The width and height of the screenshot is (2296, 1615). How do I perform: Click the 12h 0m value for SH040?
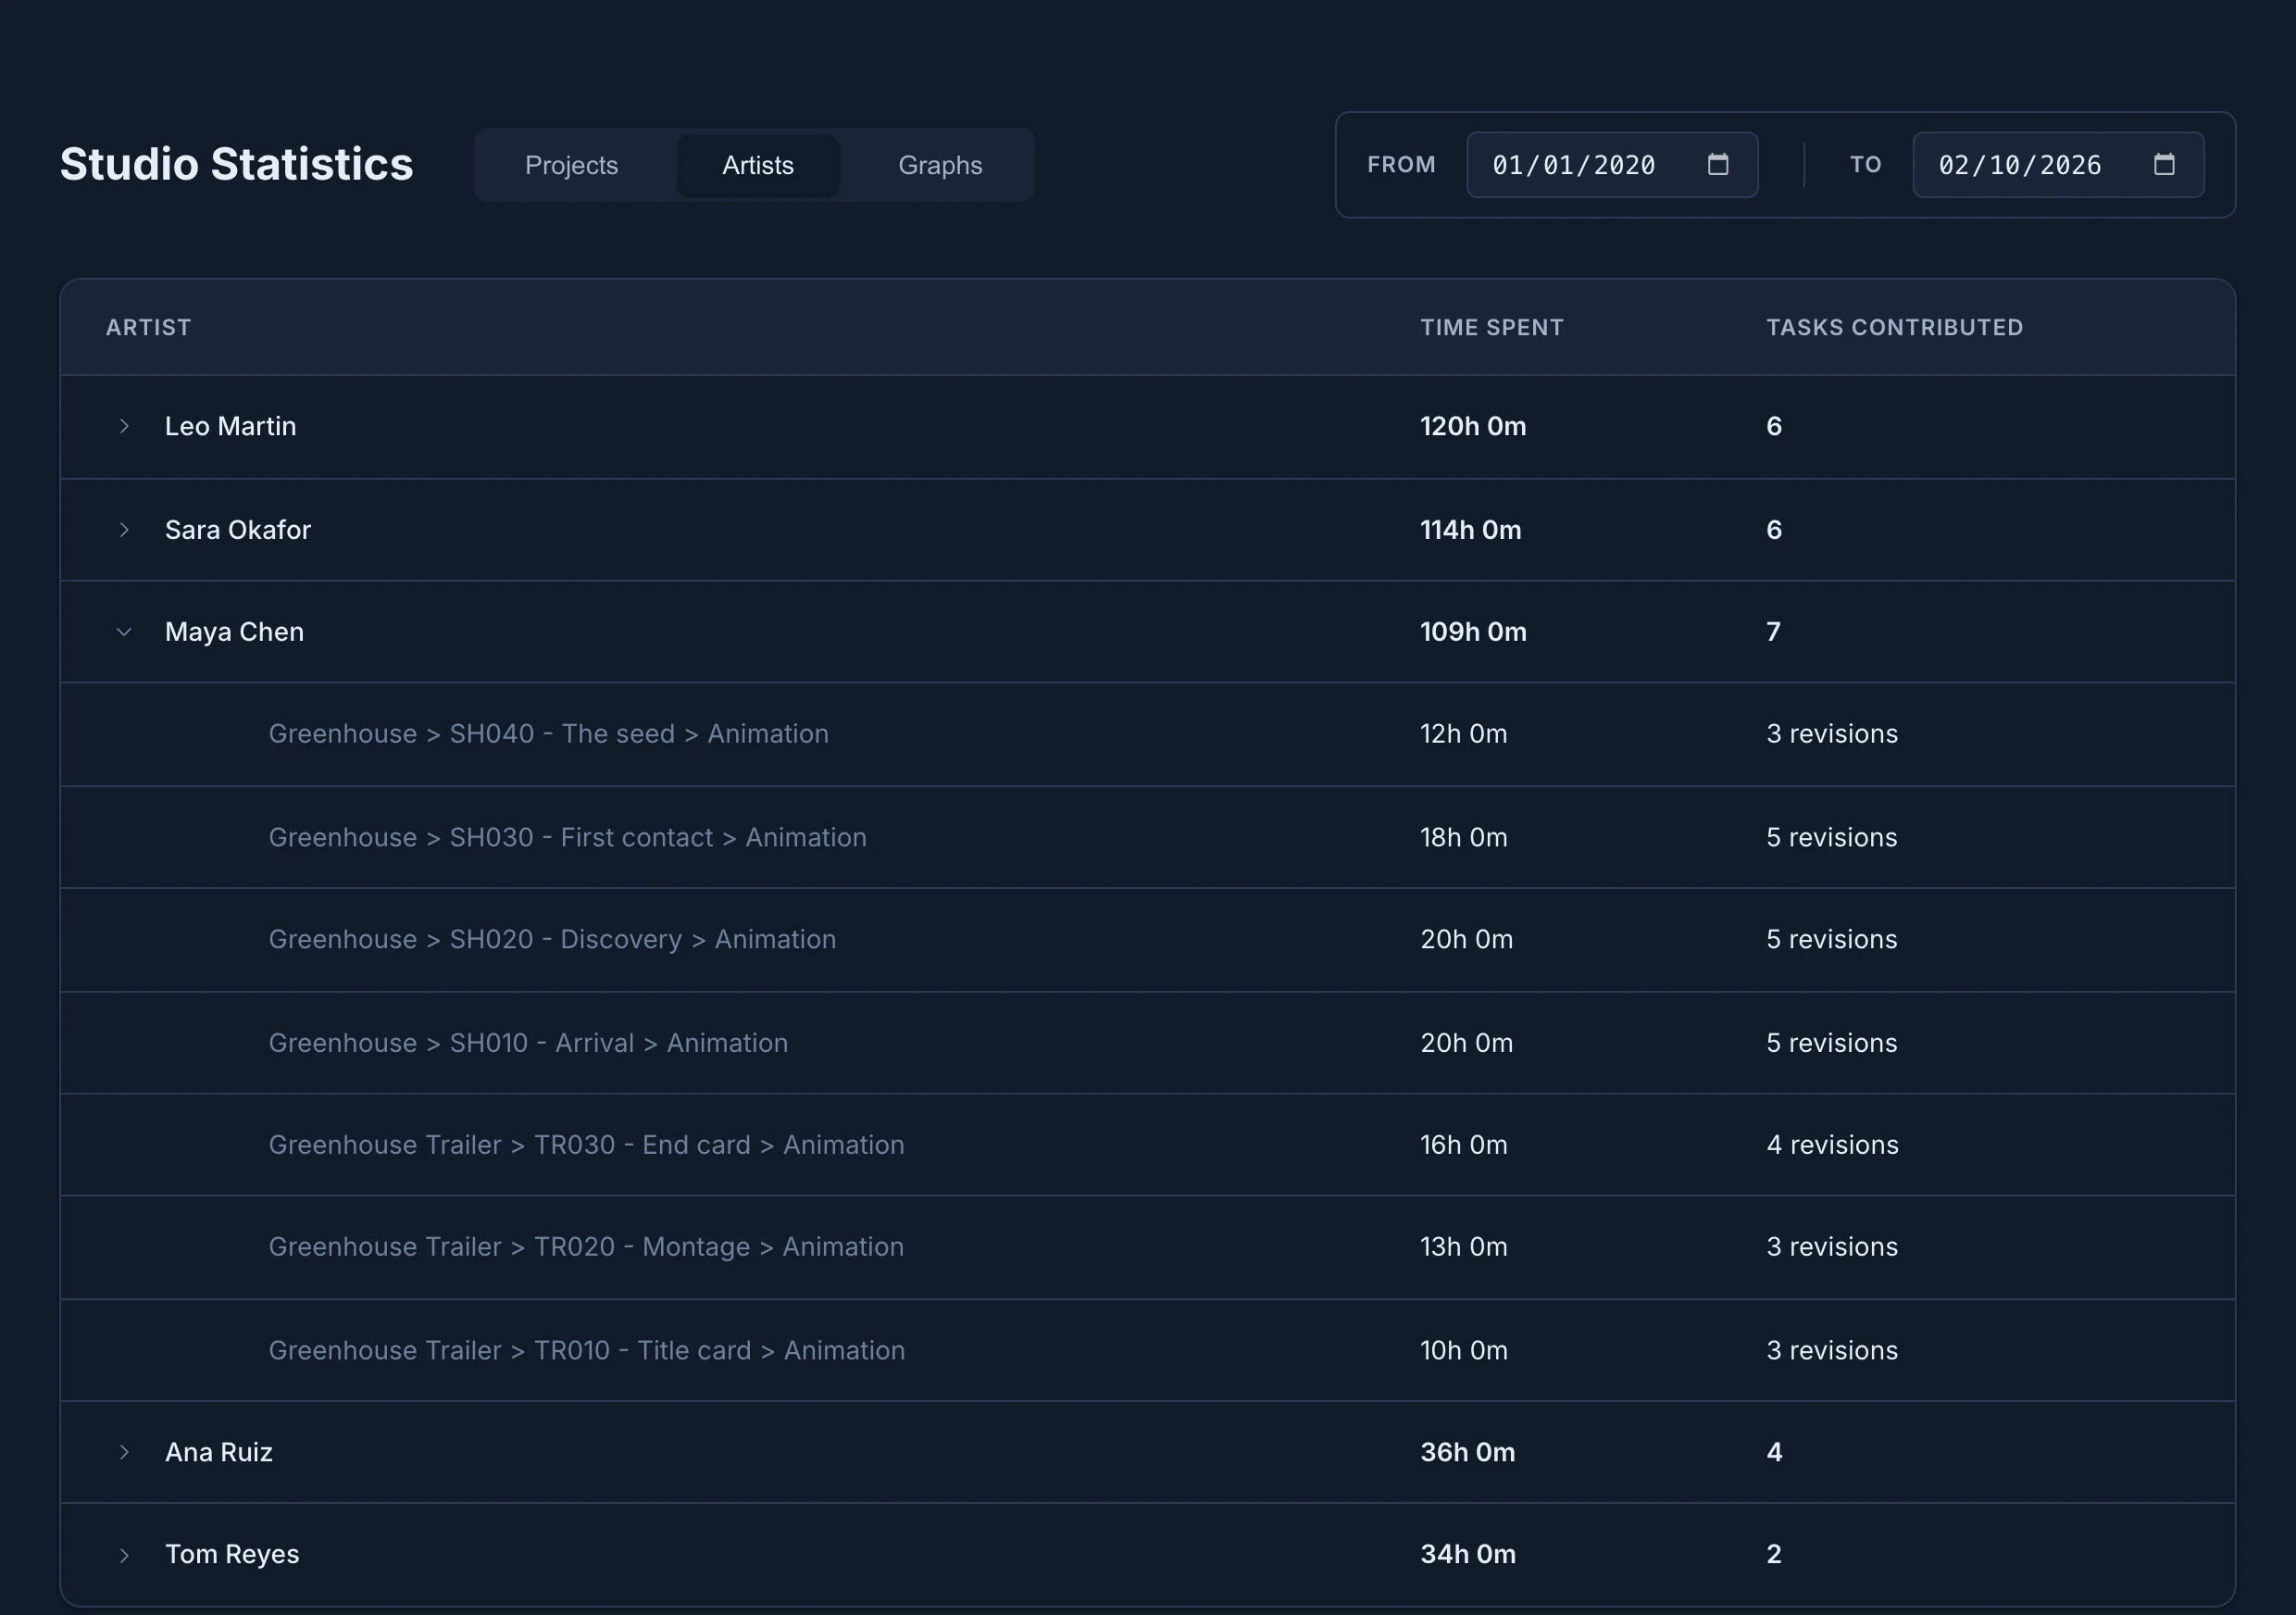(1464, 734)
